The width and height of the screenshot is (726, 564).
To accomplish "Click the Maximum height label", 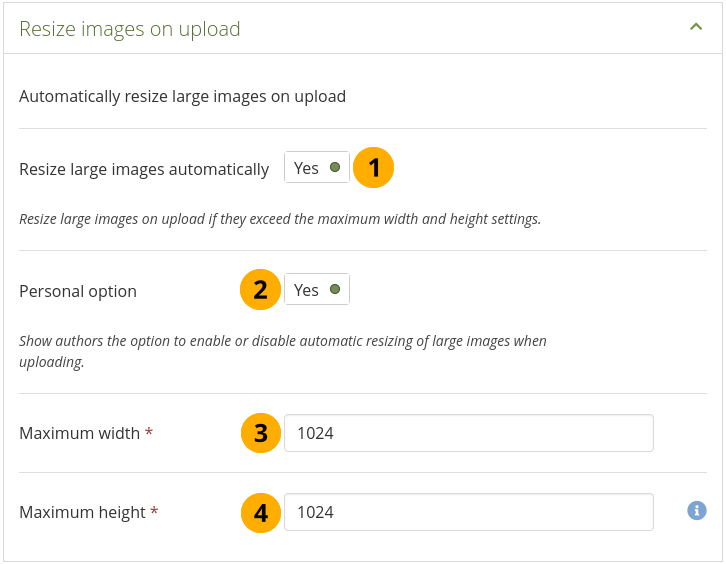I will coord(83,512).
